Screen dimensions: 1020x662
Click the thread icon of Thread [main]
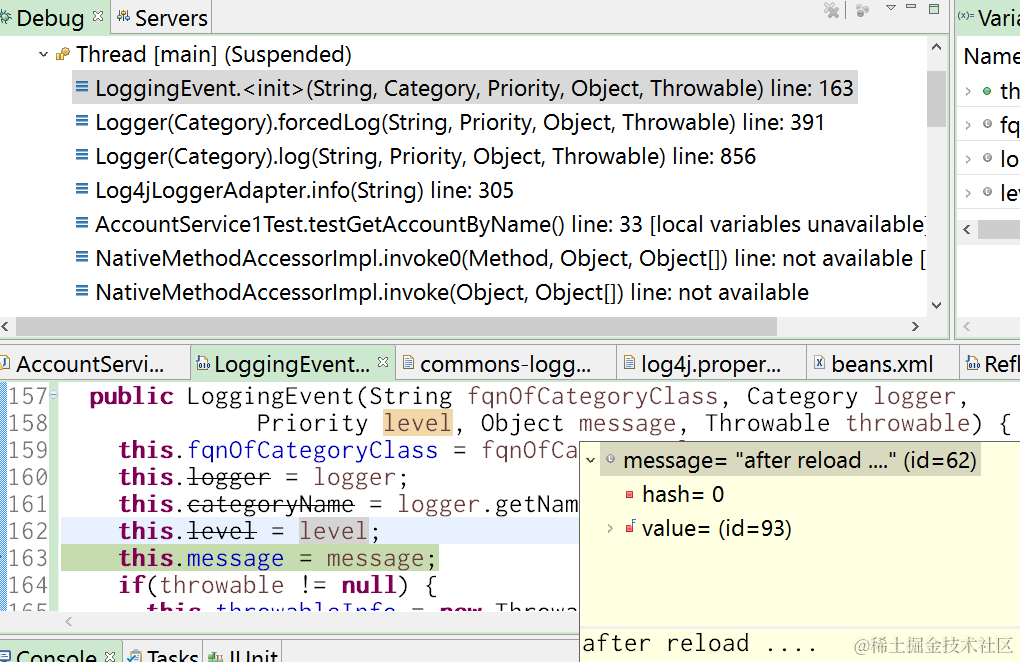click(62, 54)
